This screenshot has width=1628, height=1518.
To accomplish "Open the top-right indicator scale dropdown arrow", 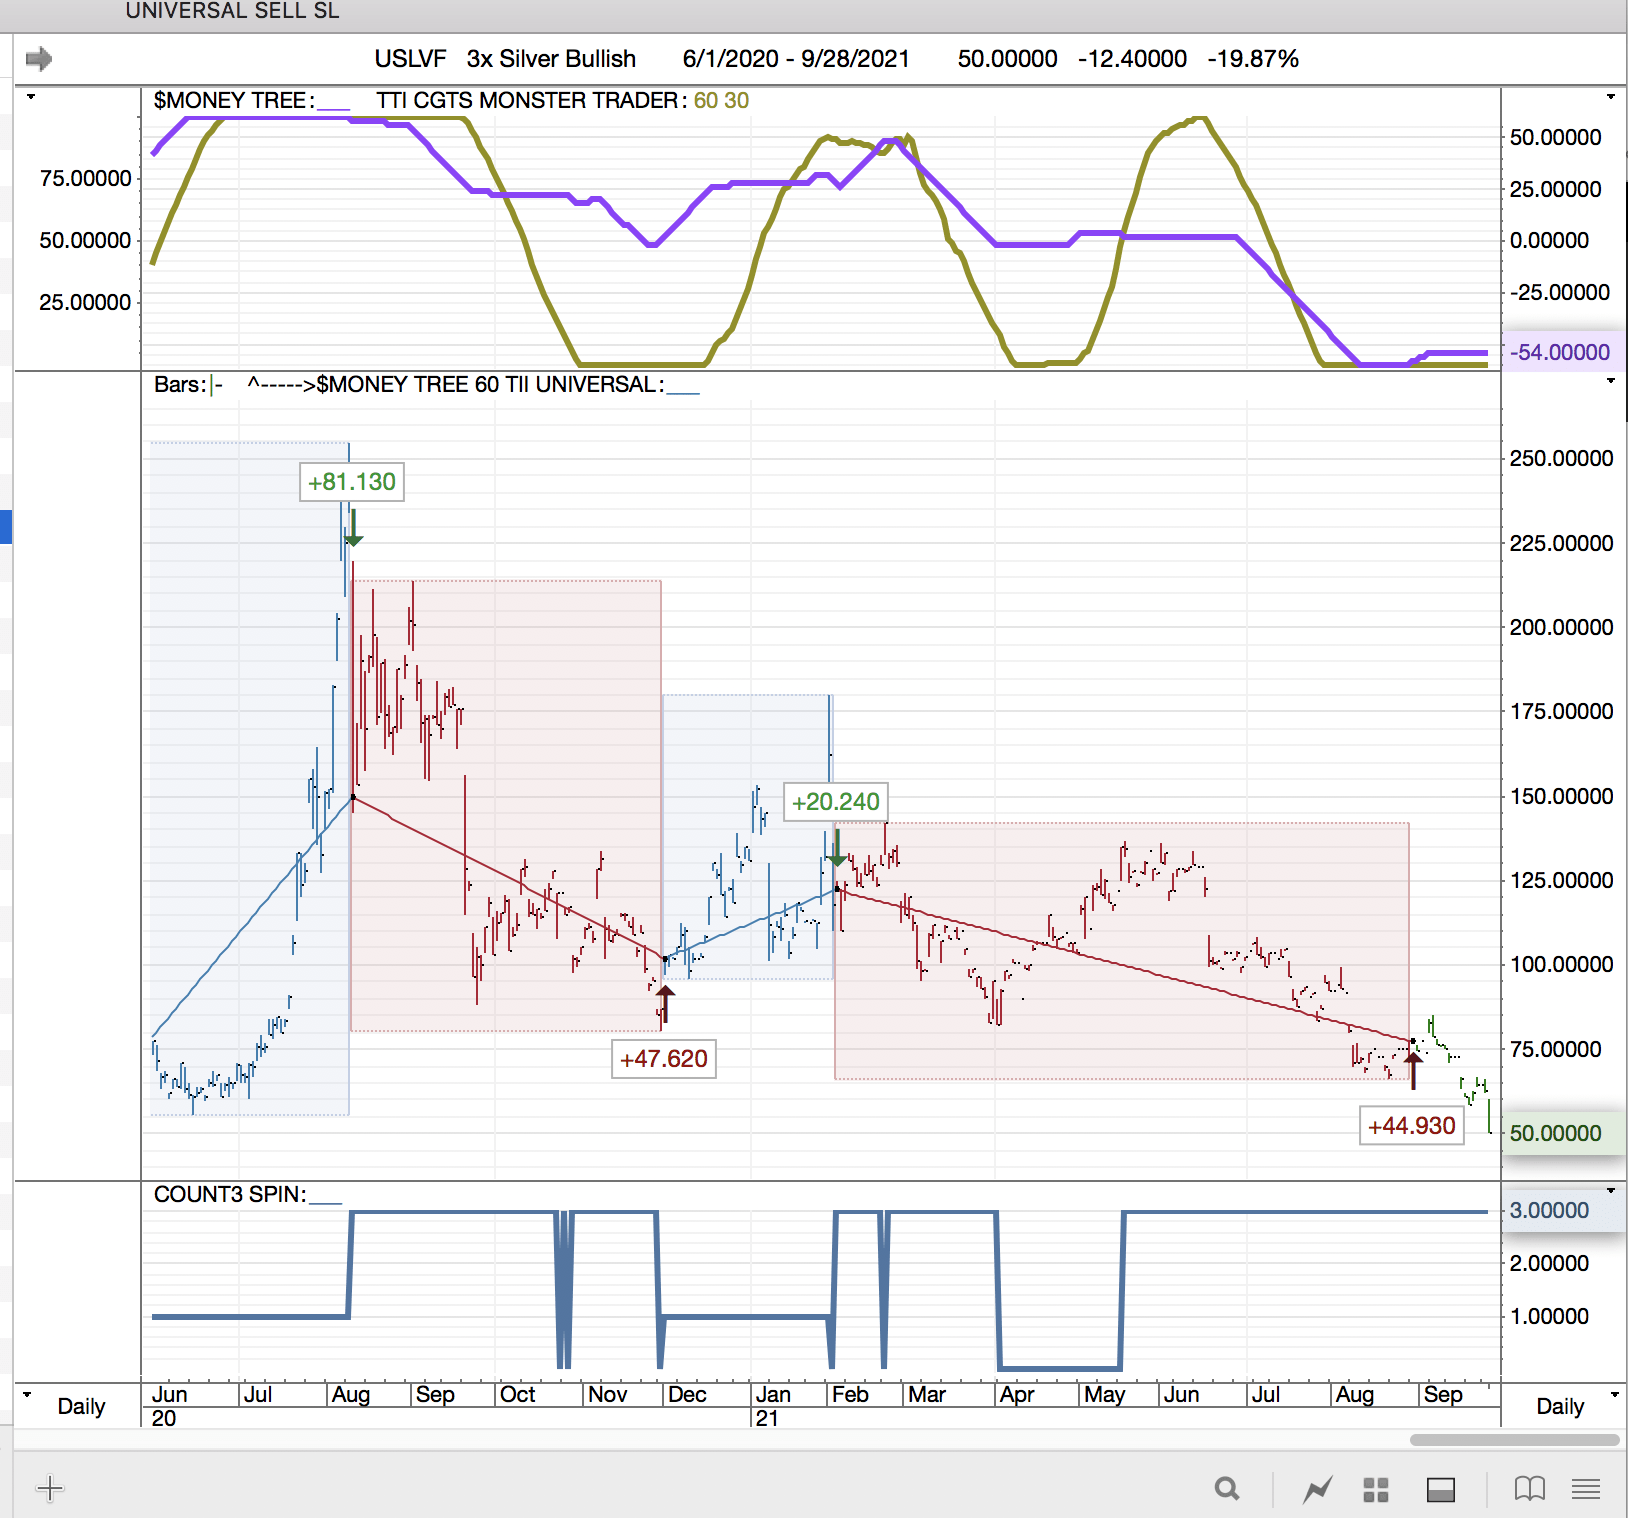I will pos(1610,97).
